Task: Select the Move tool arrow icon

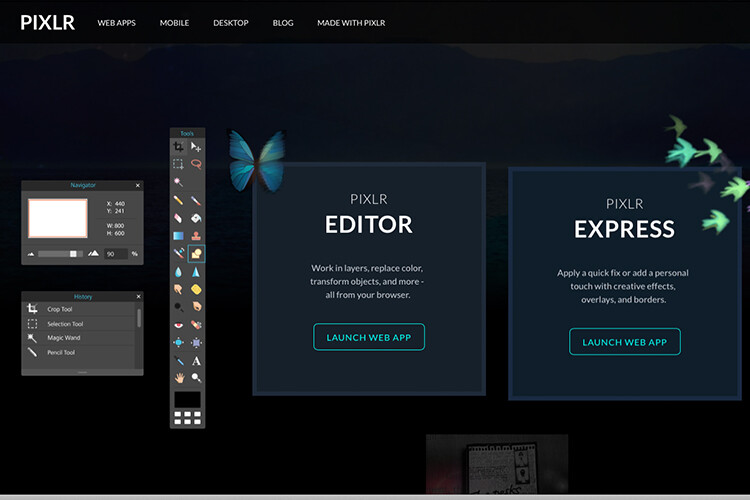Action: (x=196, y=146)
